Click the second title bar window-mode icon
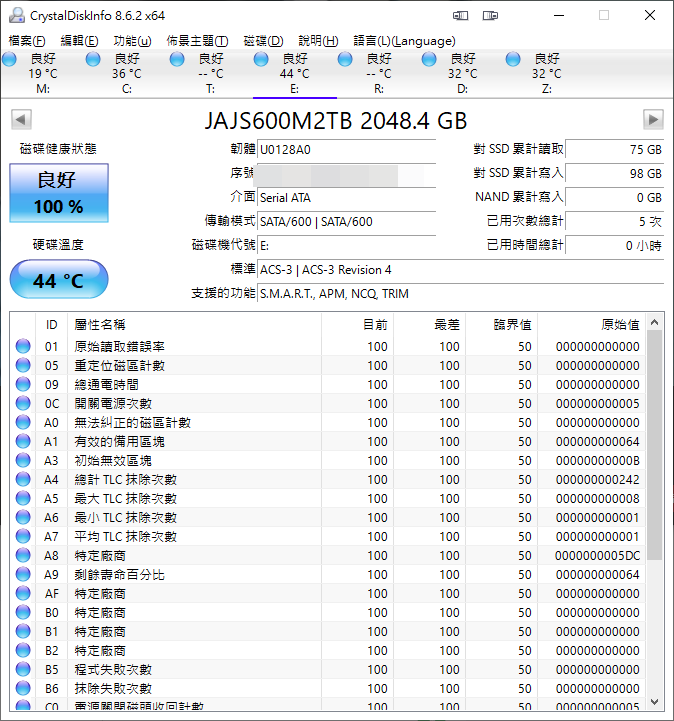Screen dimensions: 674x721 pos(490,16)
